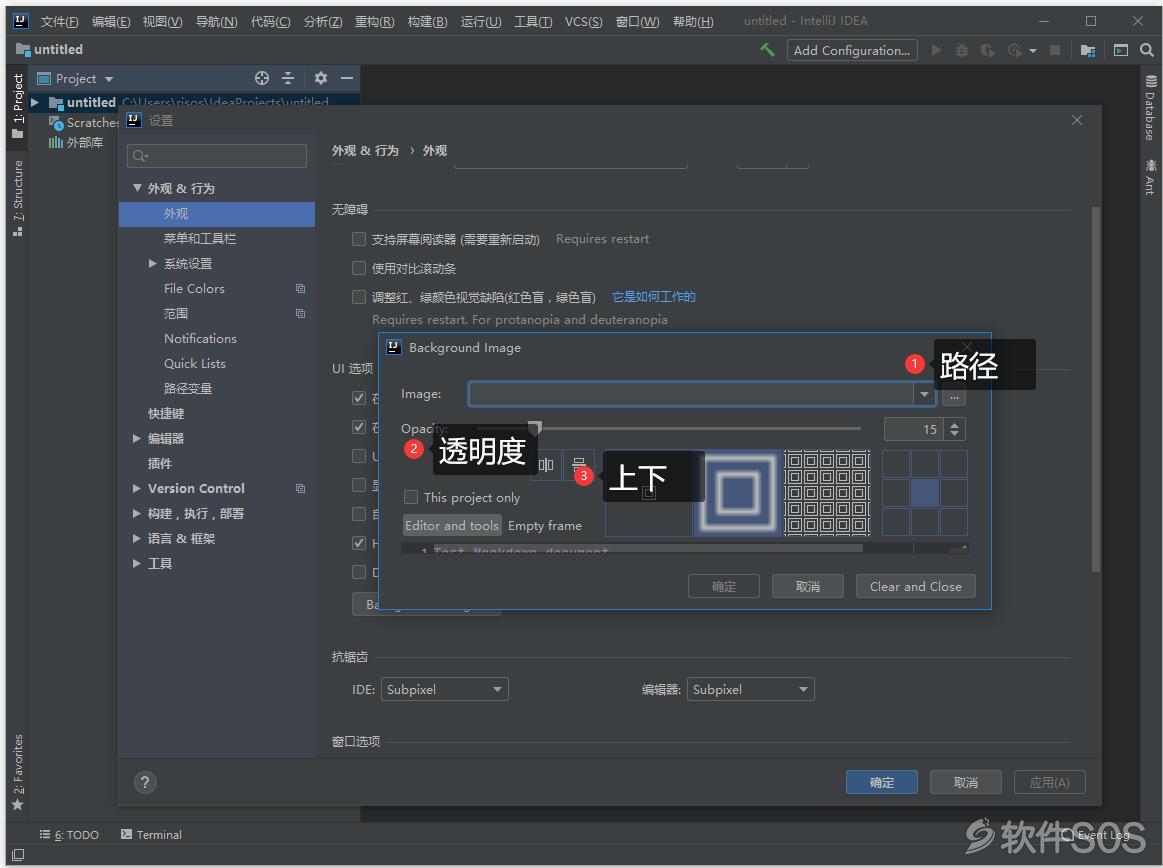
Task: Open the 重构(R) menu
Action: point(375,22)
